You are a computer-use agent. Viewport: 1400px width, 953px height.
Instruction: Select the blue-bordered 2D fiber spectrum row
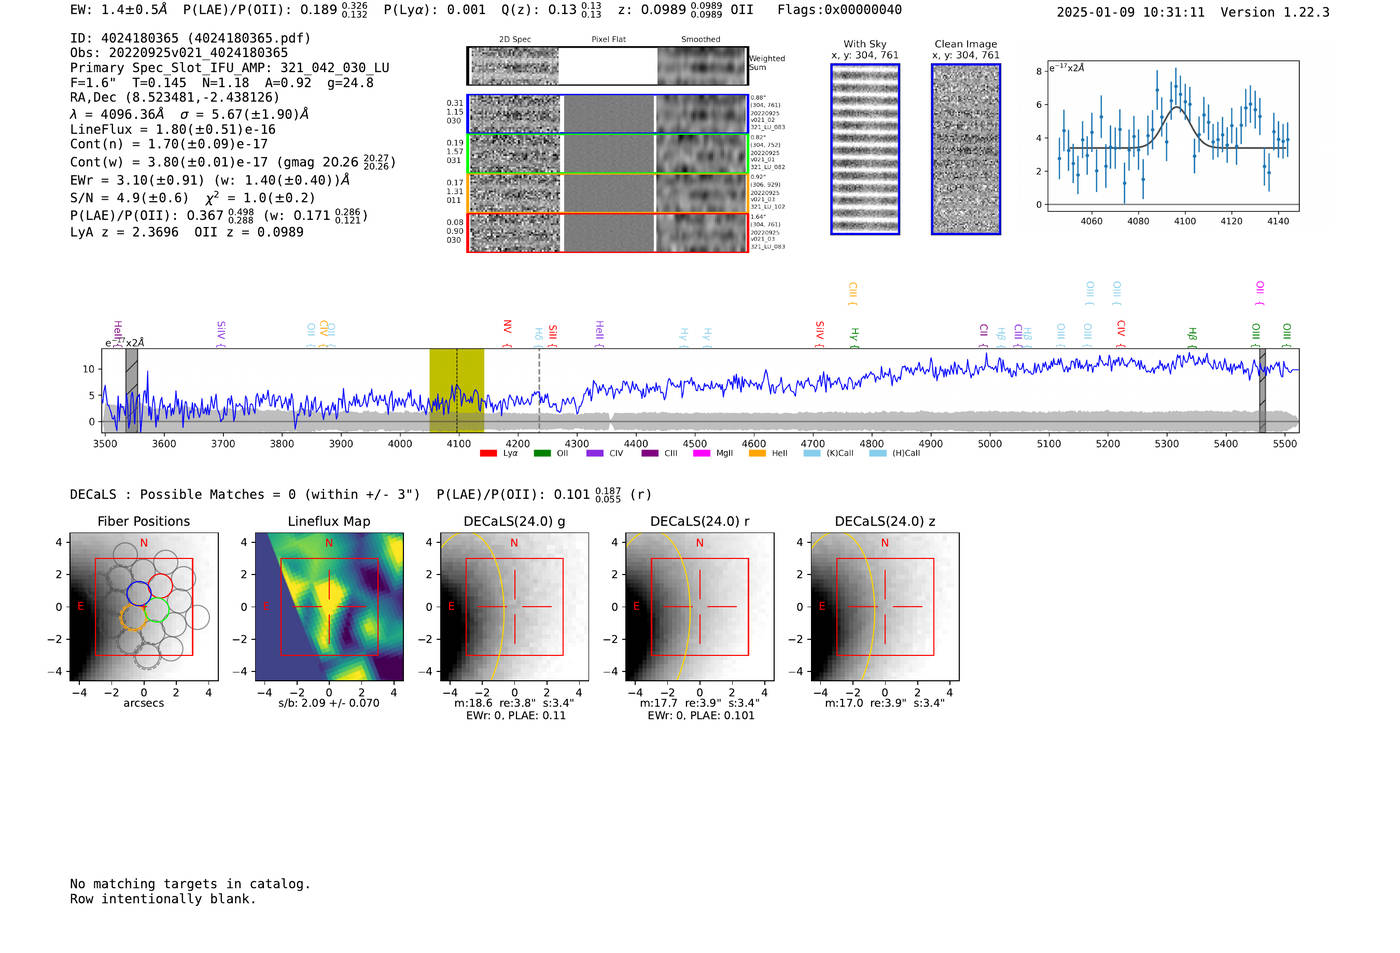pos(607,114)
